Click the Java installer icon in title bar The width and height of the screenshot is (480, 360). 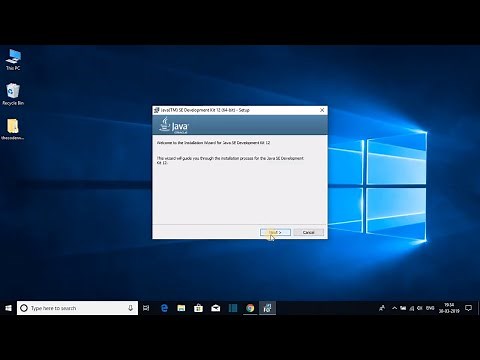click(156, 110)
